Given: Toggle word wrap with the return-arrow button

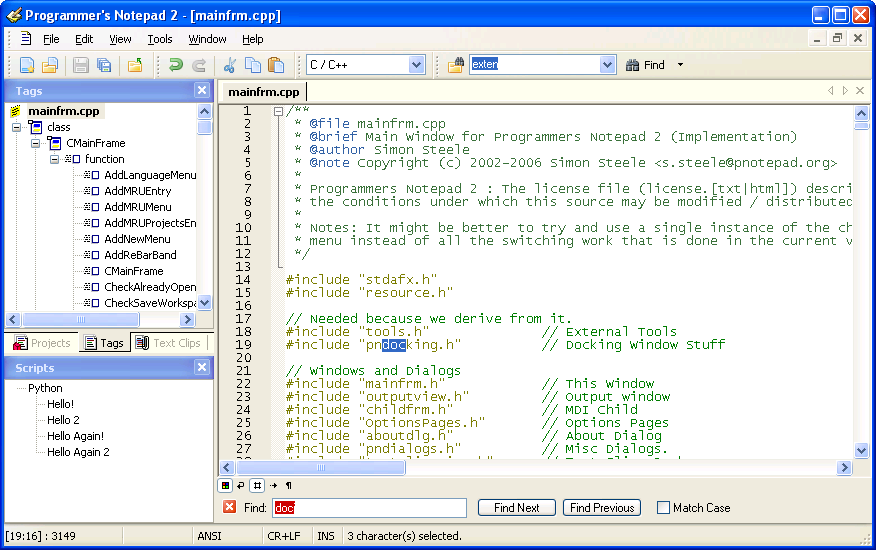Looking at the screenshot, I should coord(241,485).
